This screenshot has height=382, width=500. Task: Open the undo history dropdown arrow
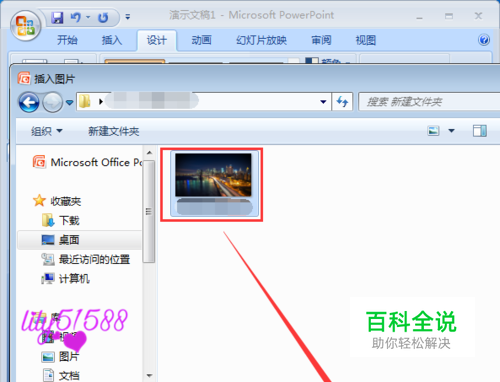pos(88,17)
